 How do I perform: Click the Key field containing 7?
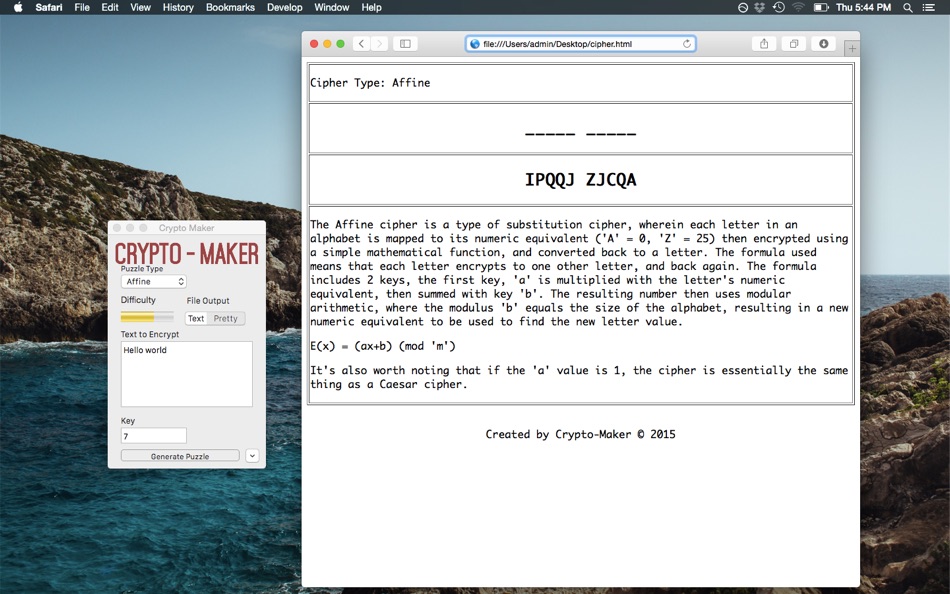(x=154, y=436)
